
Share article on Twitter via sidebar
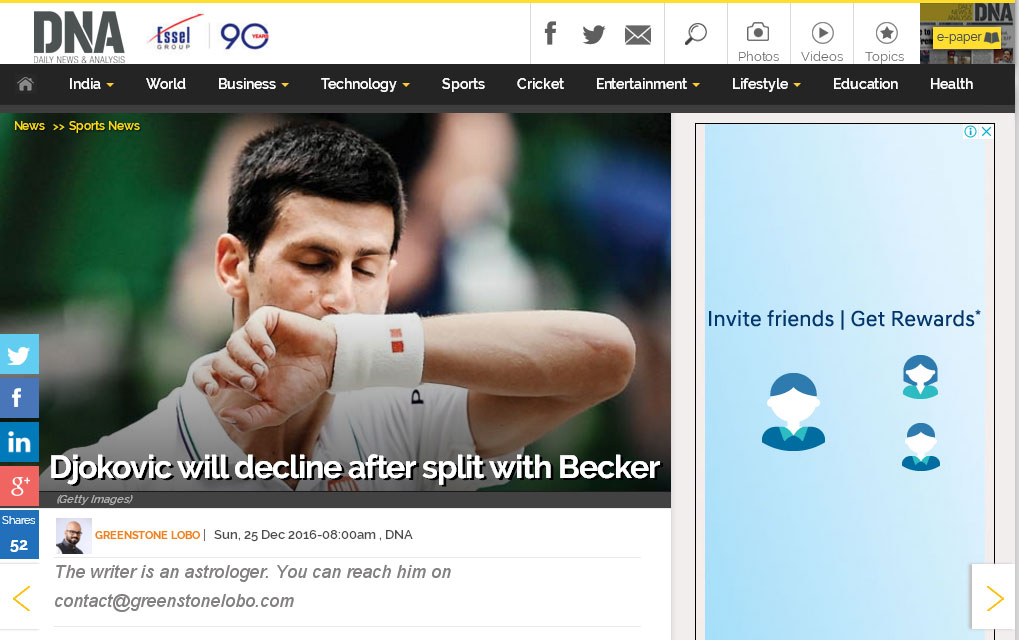click(x=19, y=354)
